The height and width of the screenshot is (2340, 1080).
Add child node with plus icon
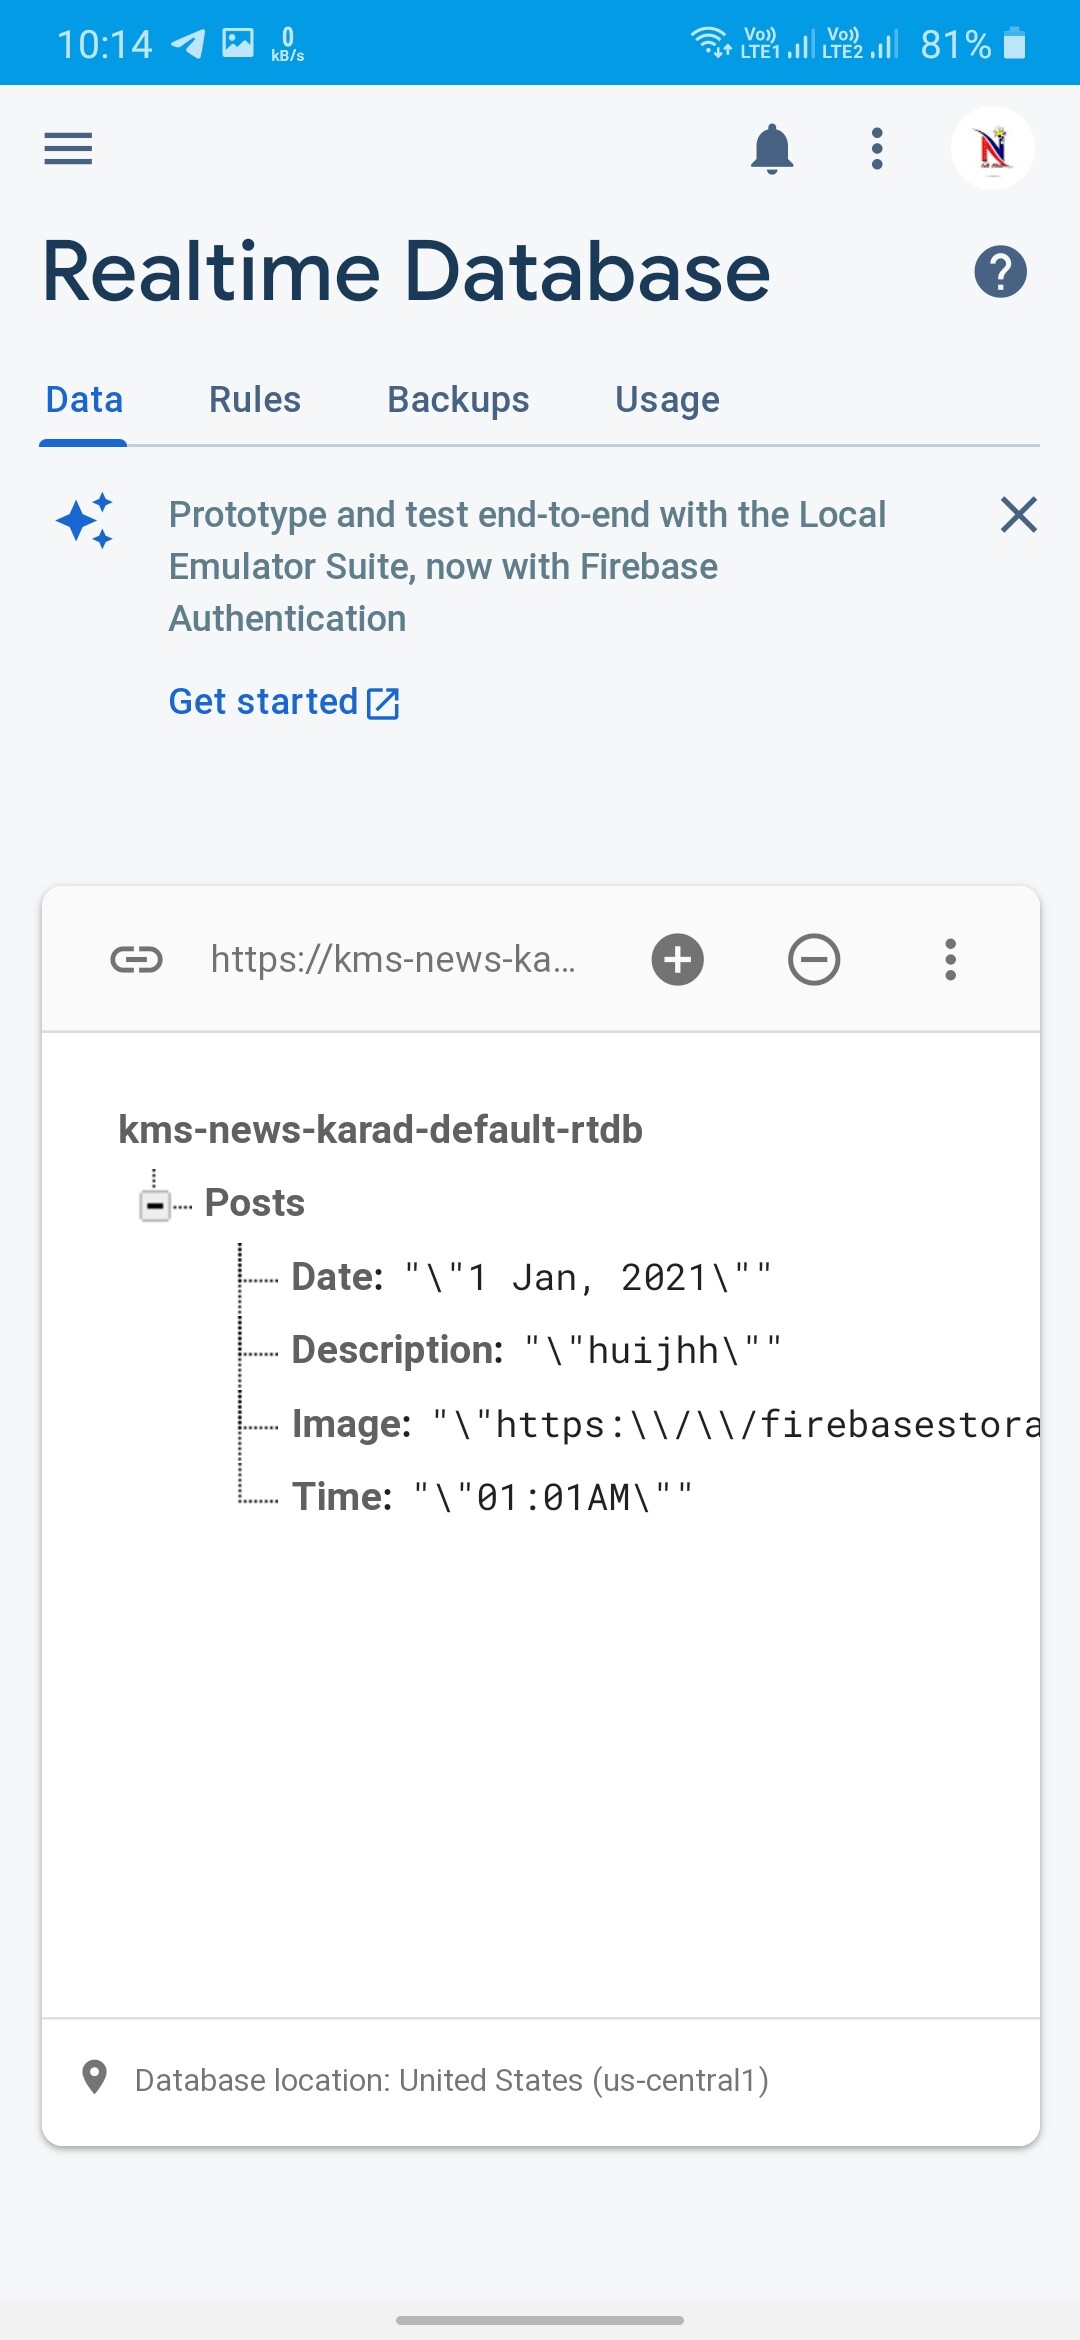(678, 960)
